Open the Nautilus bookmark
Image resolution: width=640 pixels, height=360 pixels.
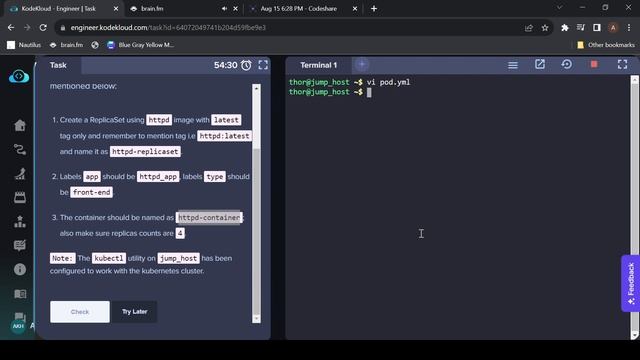(24, 45)
